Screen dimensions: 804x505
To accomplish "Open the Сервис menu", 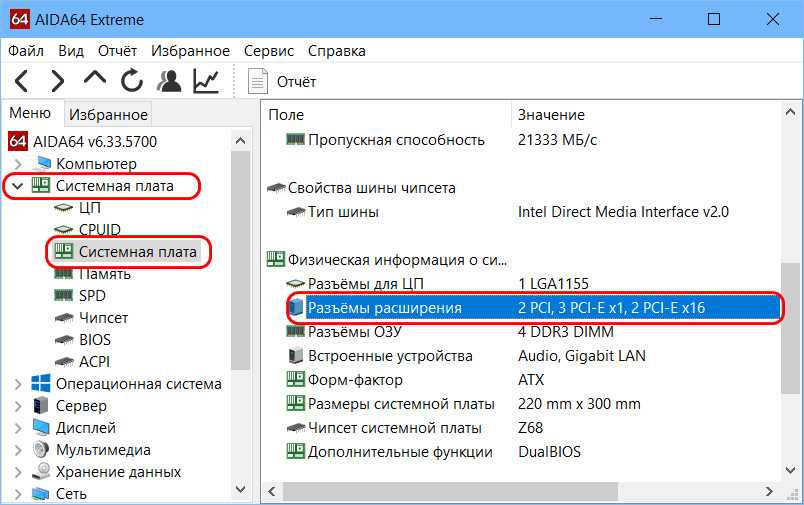I will click(x=269, y=51).
